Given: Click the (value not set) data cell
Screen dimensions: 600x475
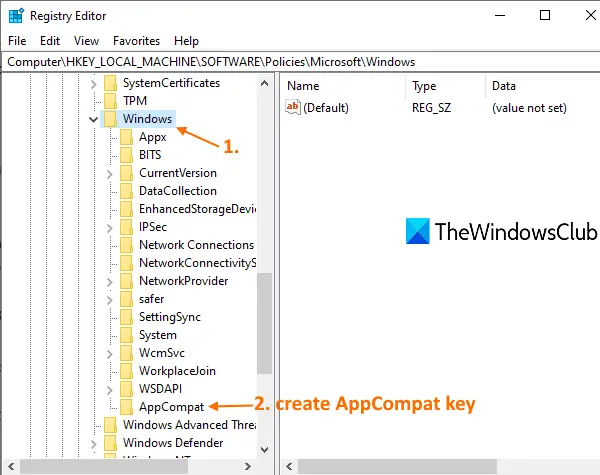Looking at the screenshot, I should 529,108.
